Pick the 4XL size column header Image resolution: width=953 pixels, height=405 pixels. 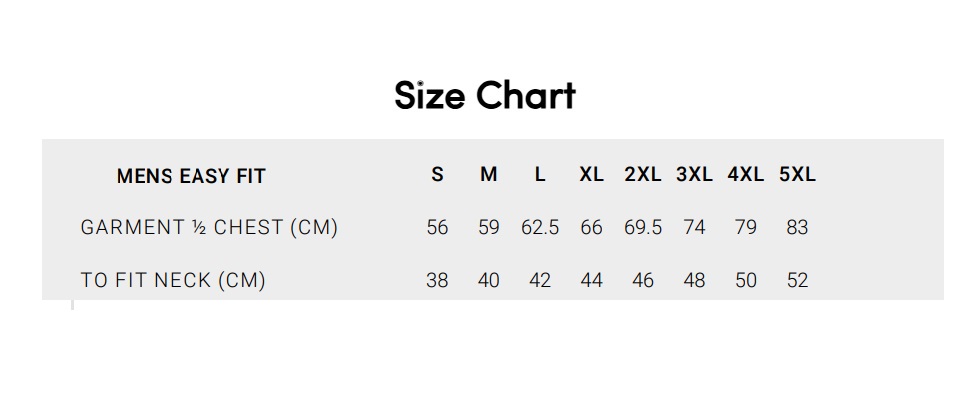click(746, 175)
